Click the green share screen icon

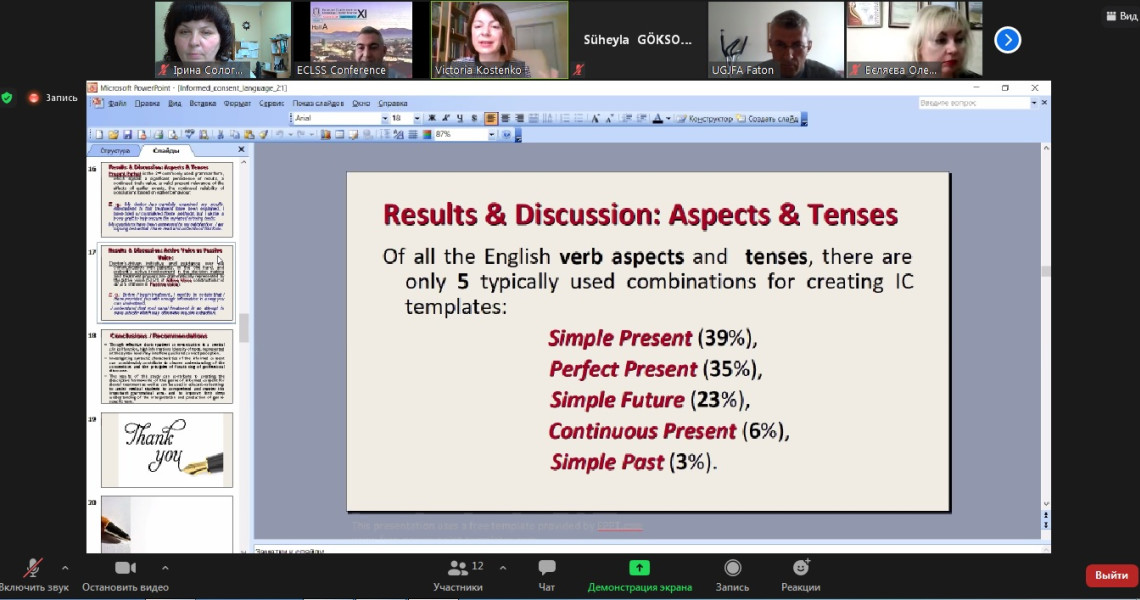coord(639,568)
